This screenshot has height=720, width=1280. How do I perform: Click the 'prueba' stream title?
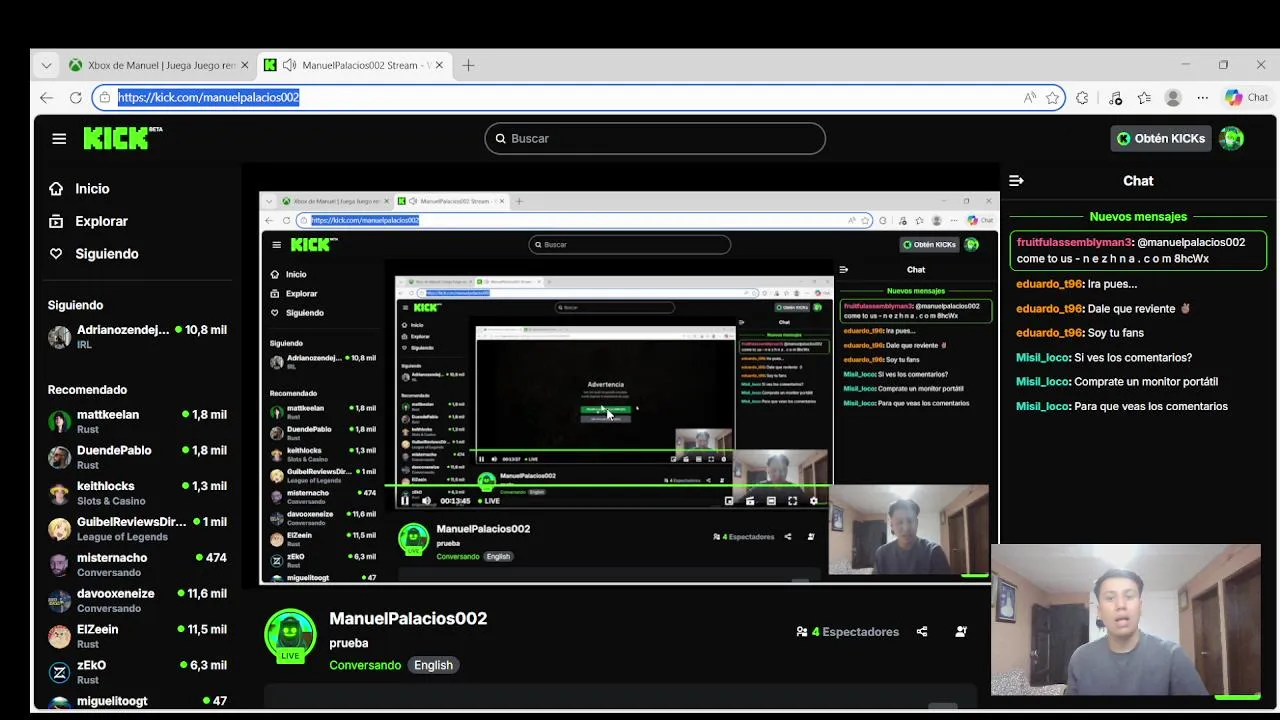pyautogui.click(x=349, y=643)
